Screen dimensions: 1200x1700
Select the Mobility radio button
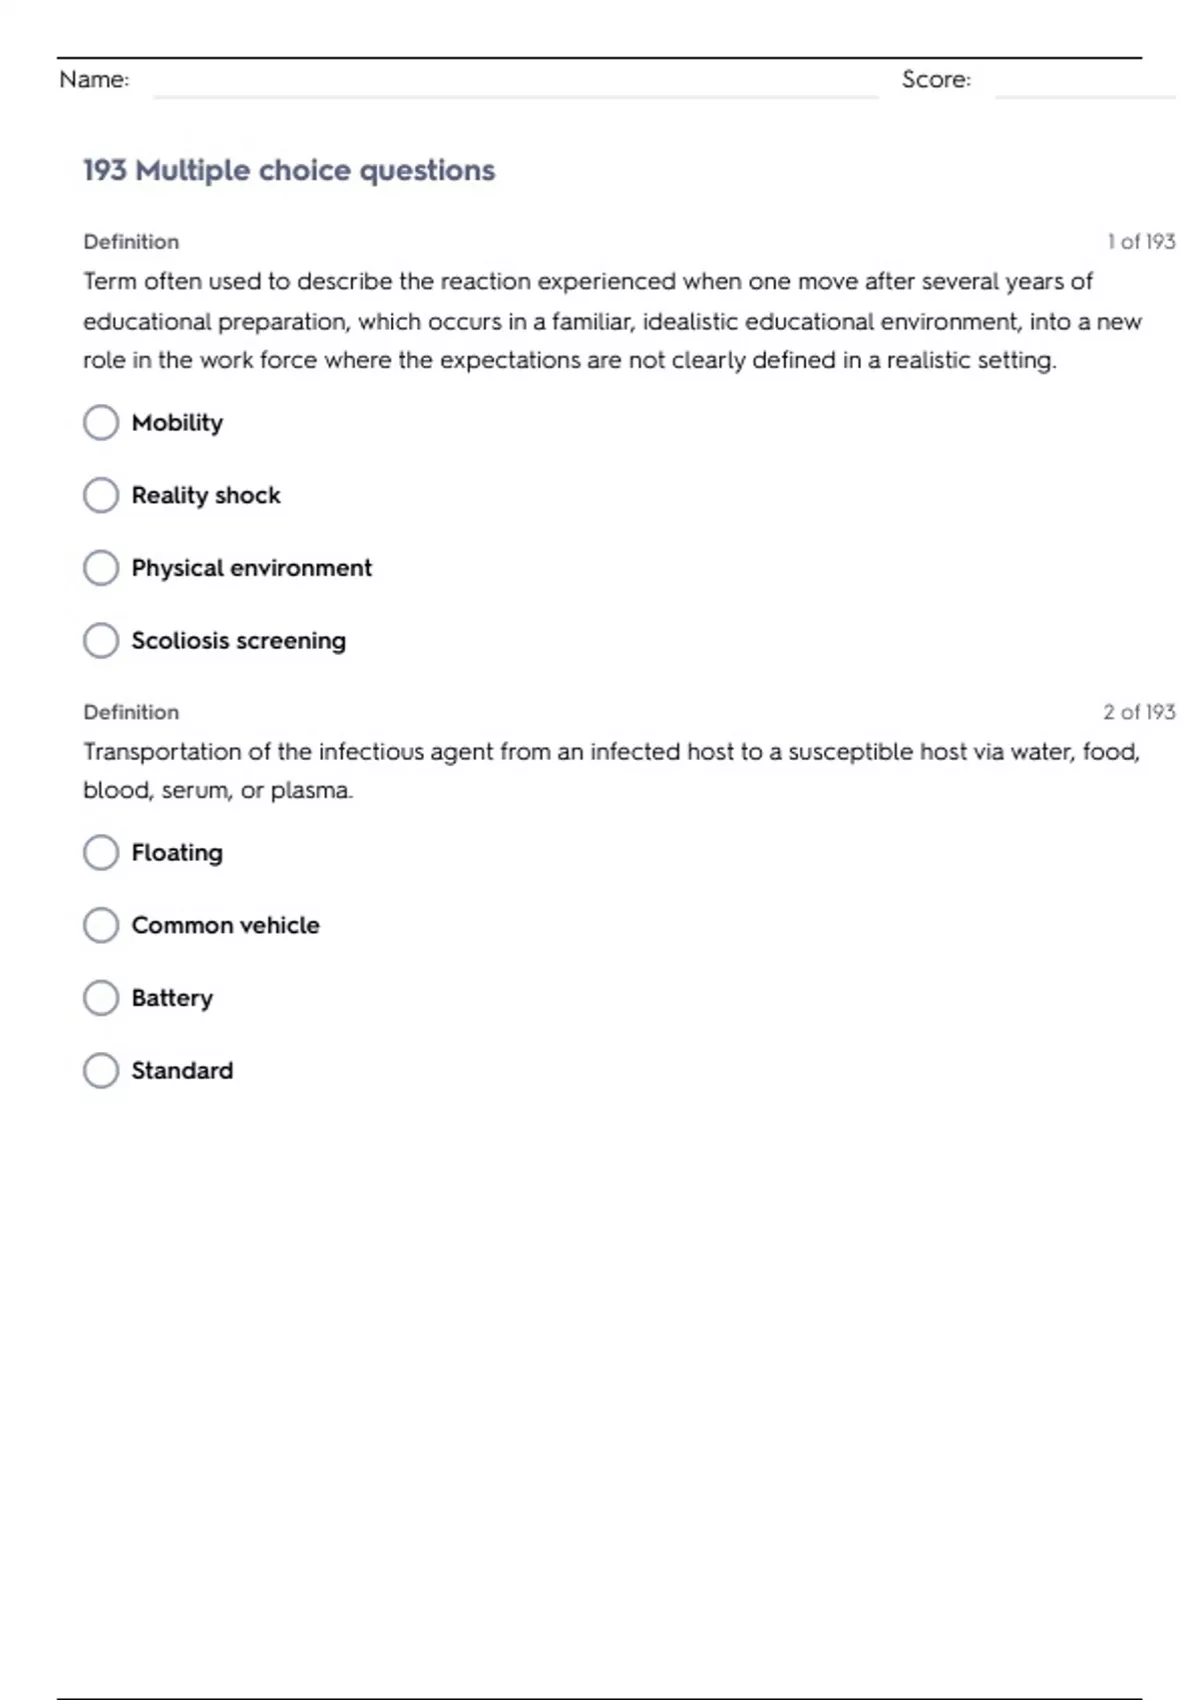click(x=101, y=422)
